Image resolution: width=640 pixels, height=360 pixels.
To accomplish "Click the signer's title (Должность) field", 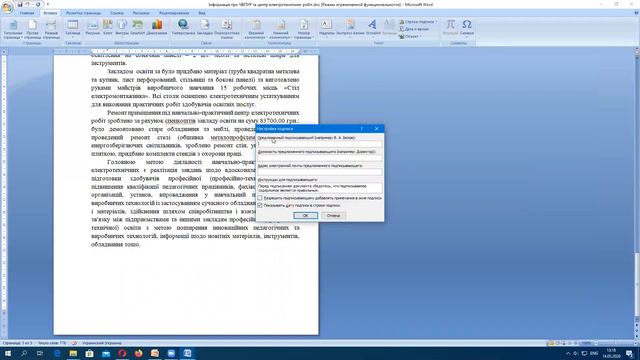I will pos(320,158).
